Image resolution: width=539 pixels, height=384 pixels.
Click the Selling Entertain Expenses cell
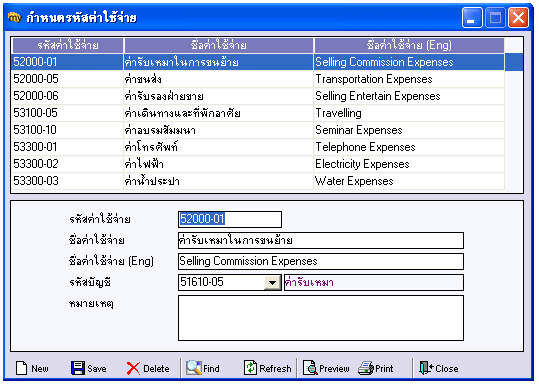click(x=409, y=96)
